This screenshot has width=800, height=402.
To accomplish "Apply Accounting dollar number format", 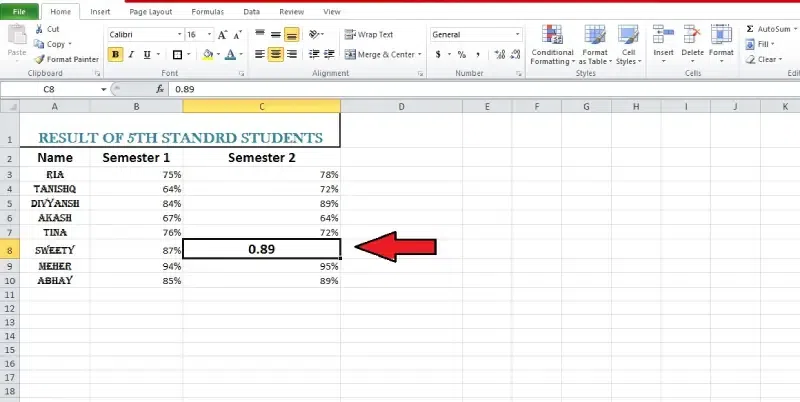I will click(x=438, y=54).
